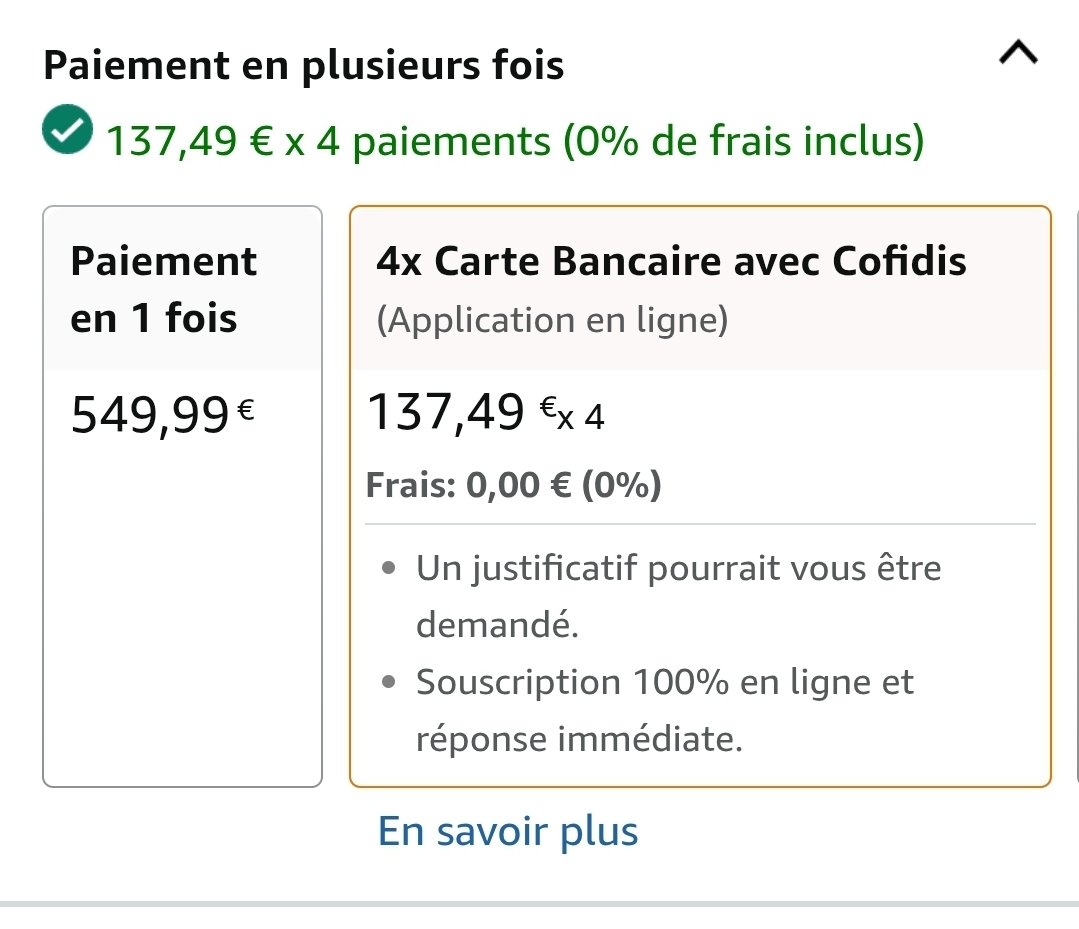Click the Un justificatif pourrait vous être demandé note

click(x=678, y=596)
